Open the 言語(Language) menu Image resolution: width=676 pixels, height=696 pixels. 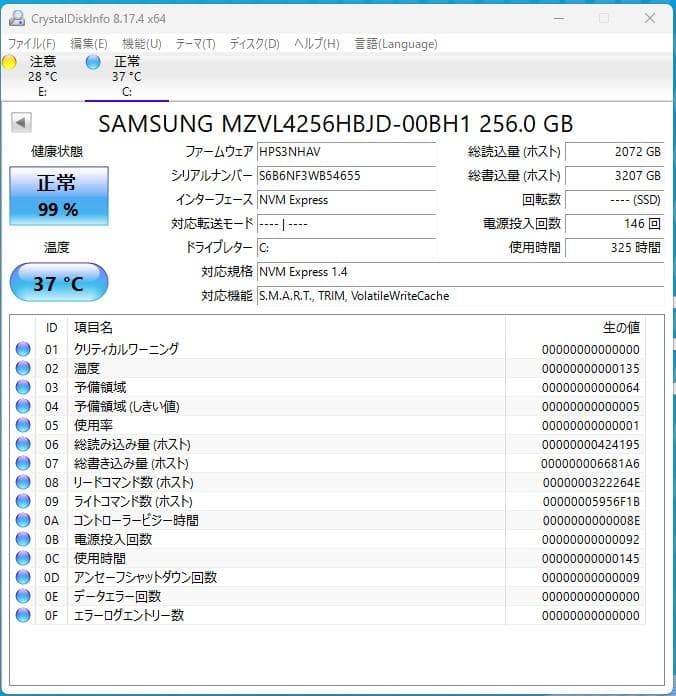(x=395, y=44)
